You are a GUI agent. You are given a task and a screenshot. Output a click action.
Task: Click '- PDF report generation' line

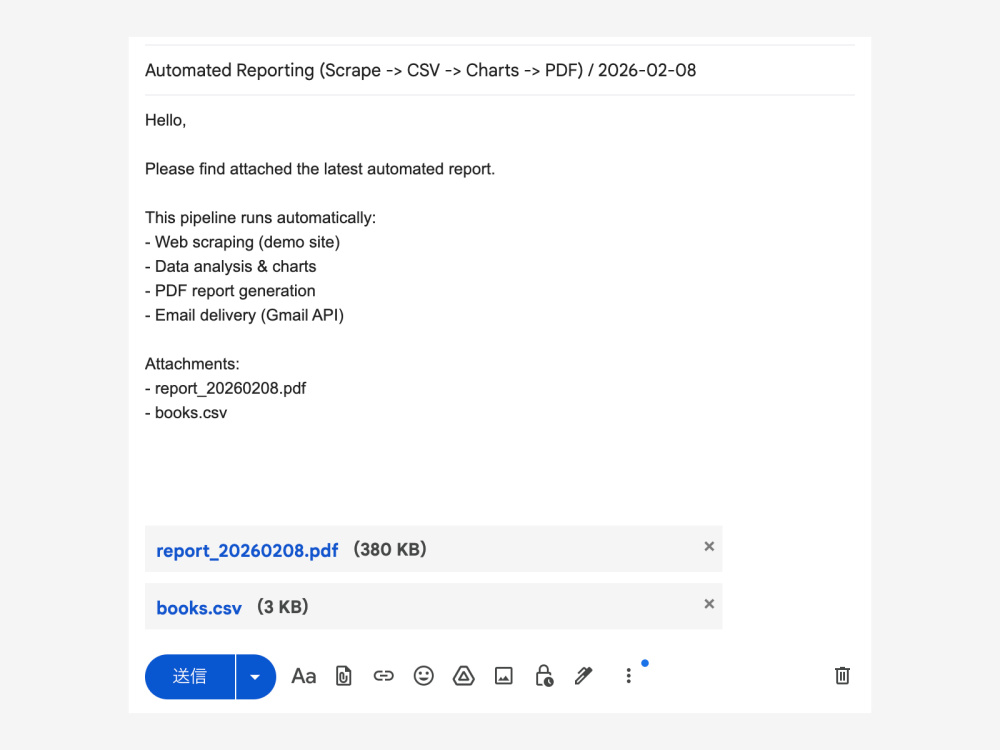[x=230, y=291]
